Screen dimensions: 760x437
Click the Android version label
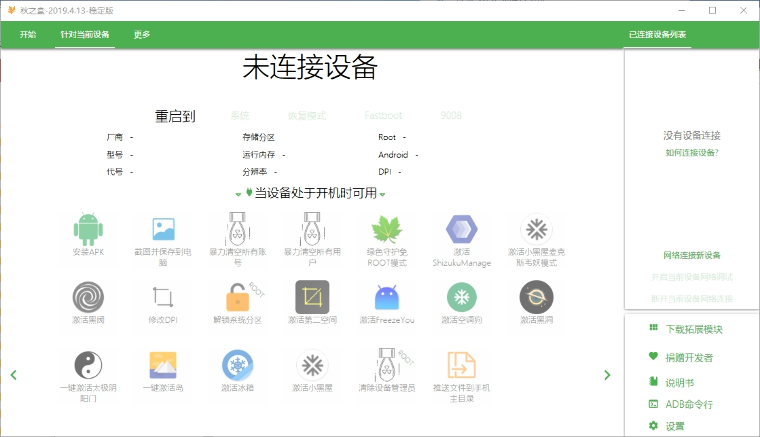pyautogui.click(x=393, y=155)
